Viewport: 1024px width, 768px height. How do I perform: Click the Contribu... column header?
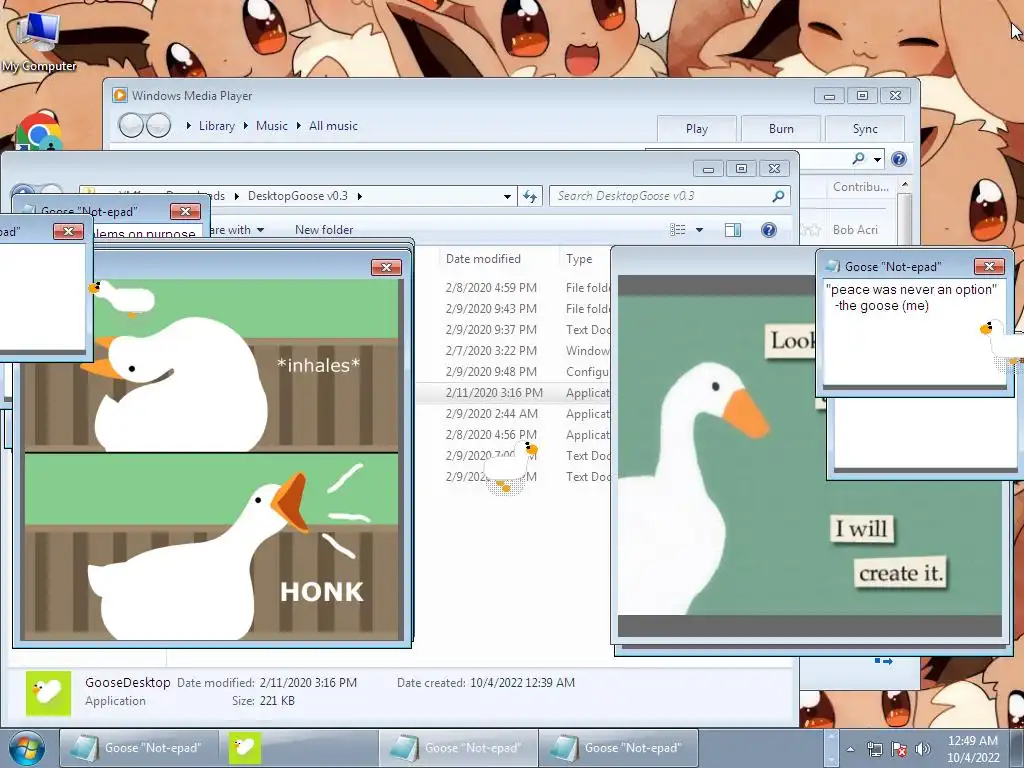point(861,187)
